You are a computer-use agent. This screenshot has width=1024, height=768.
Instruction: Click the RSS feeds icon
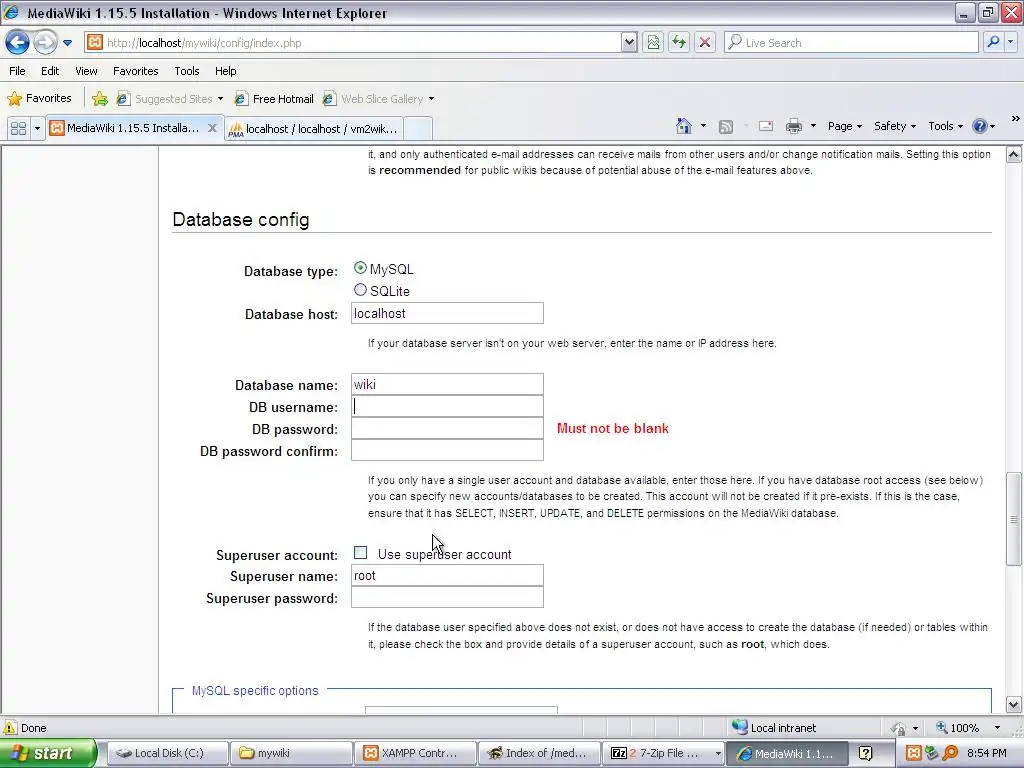(x=726, y=127)
